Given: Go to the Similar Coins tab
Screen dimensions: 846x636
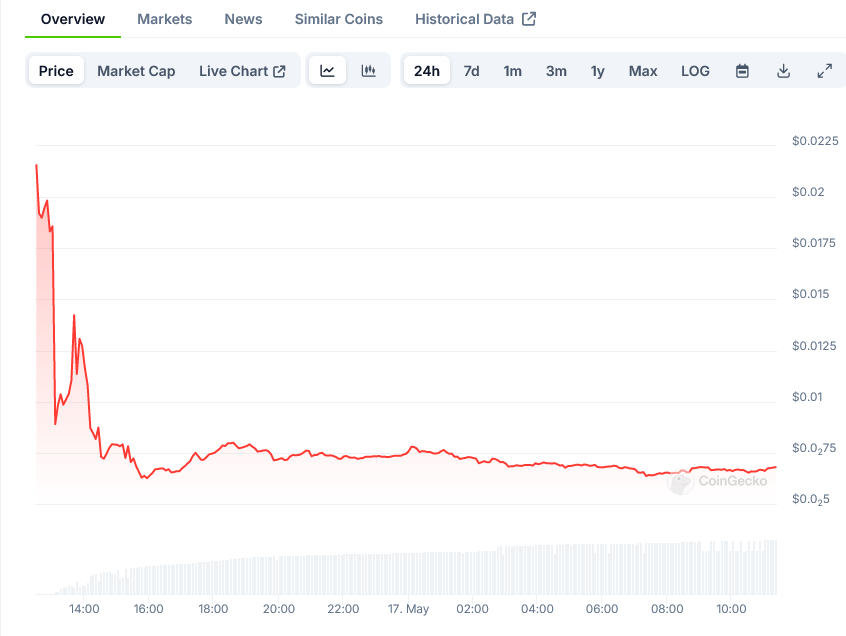Looking at the screenshot, I should tap(338, 19).
